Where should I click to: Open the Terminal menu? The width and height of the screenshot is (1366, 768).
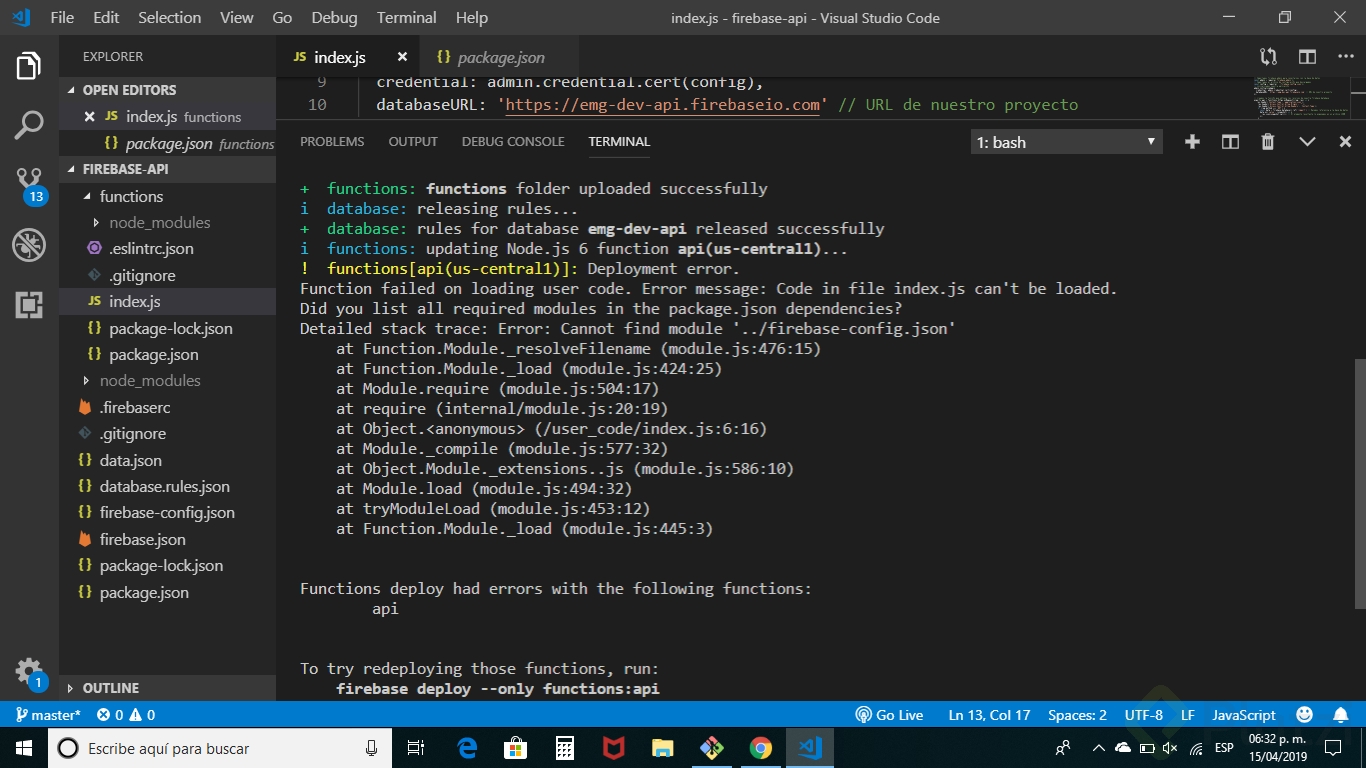pyautogui.click(x=406, y=17)
